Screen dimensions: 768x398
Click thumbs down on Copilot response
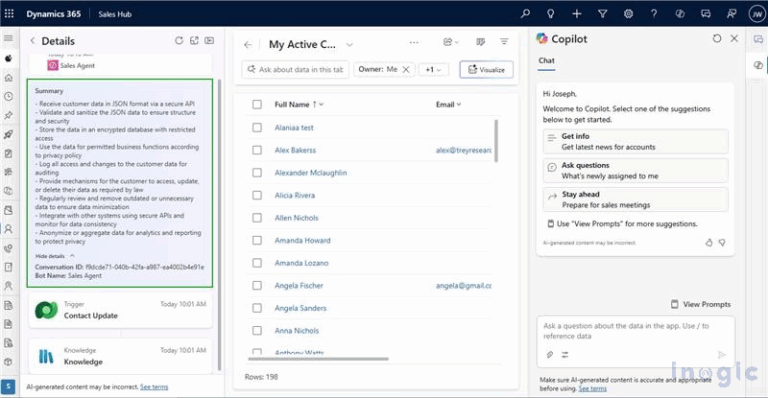tap(722, 242)
